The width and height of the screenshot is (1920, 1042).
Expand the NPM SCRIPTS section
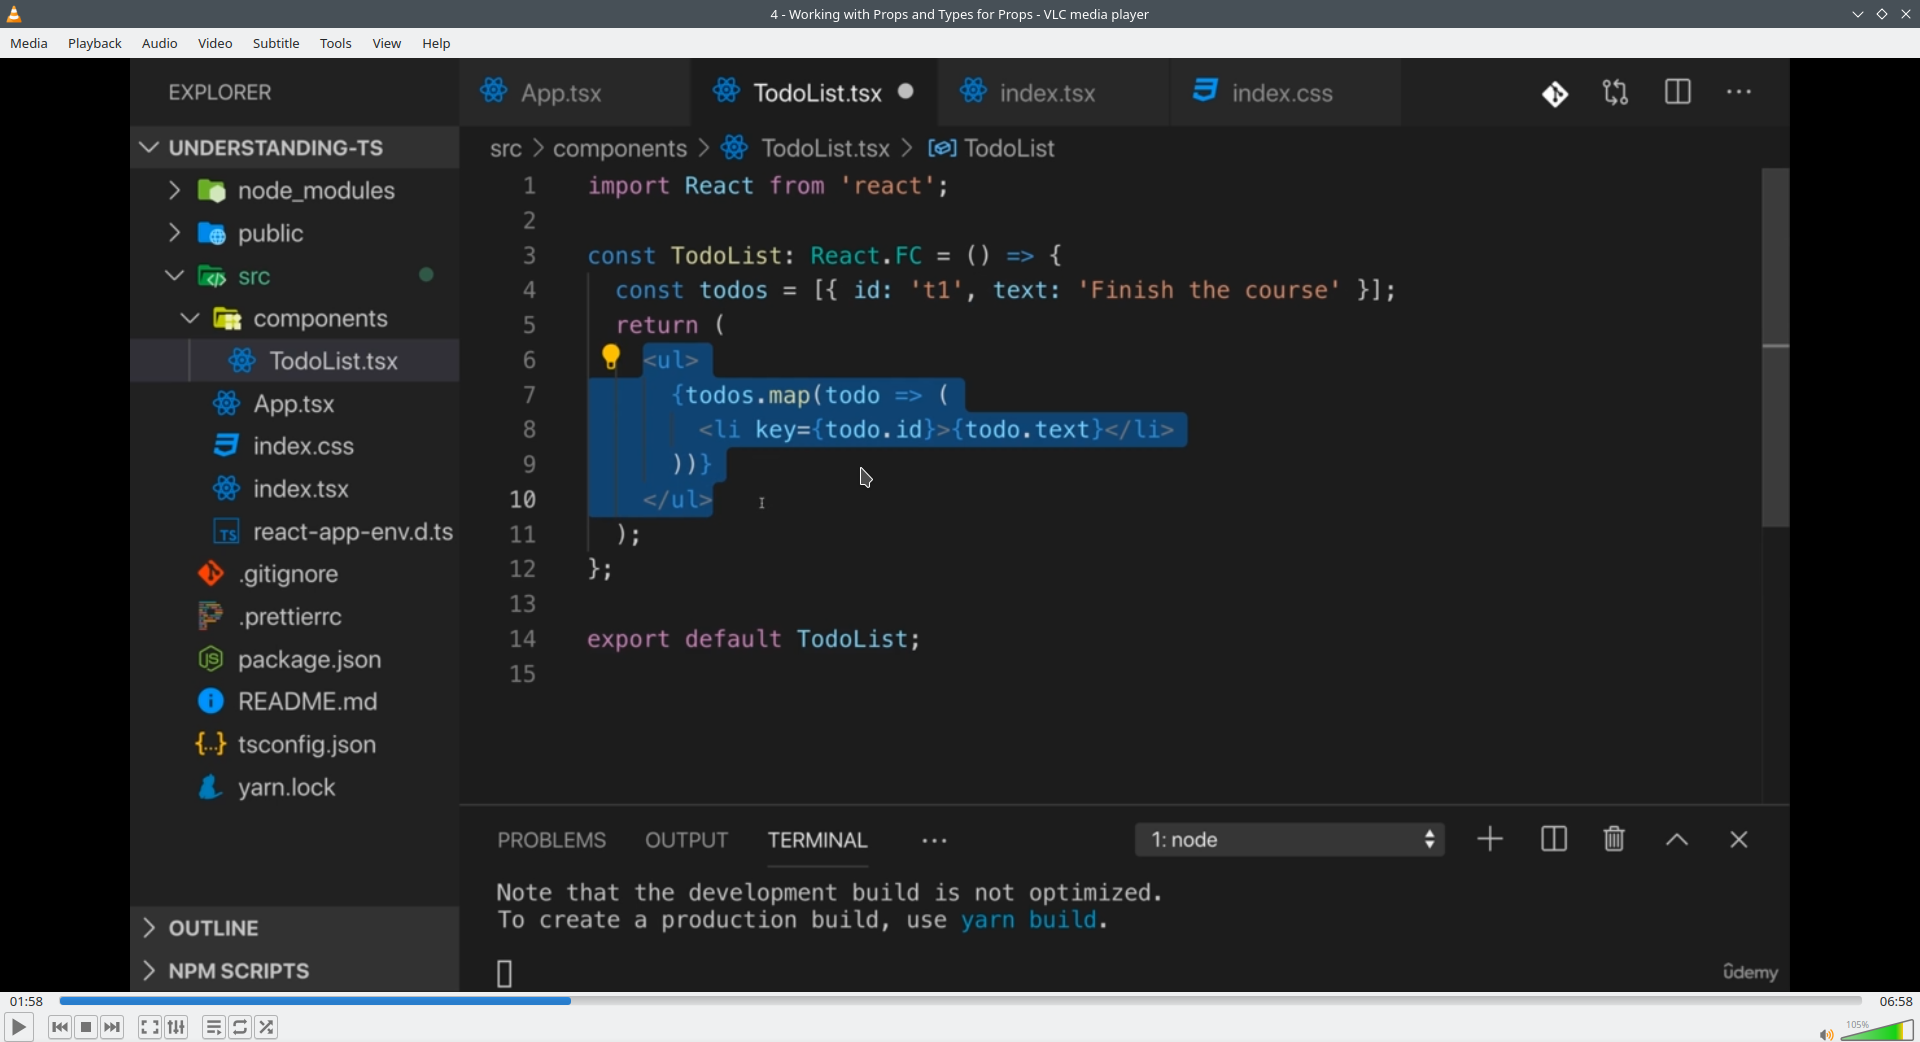point(295,971)
